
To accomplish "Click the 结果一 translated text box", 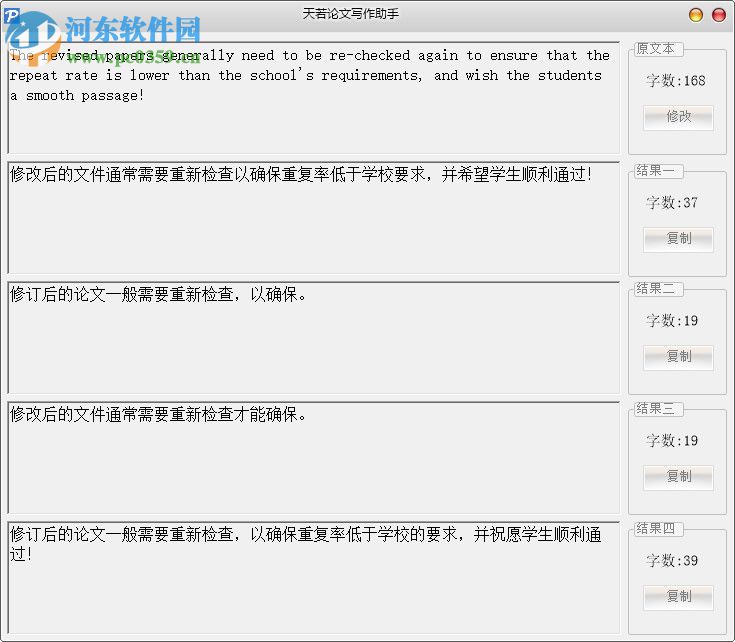I will (x=314, y=217).
